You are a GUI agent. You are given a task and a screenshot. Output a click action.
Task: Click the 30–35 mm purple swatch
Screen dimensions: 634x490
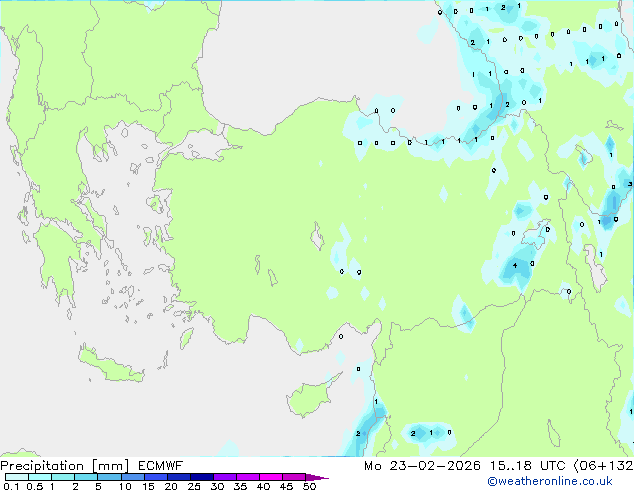pos(224,477)
